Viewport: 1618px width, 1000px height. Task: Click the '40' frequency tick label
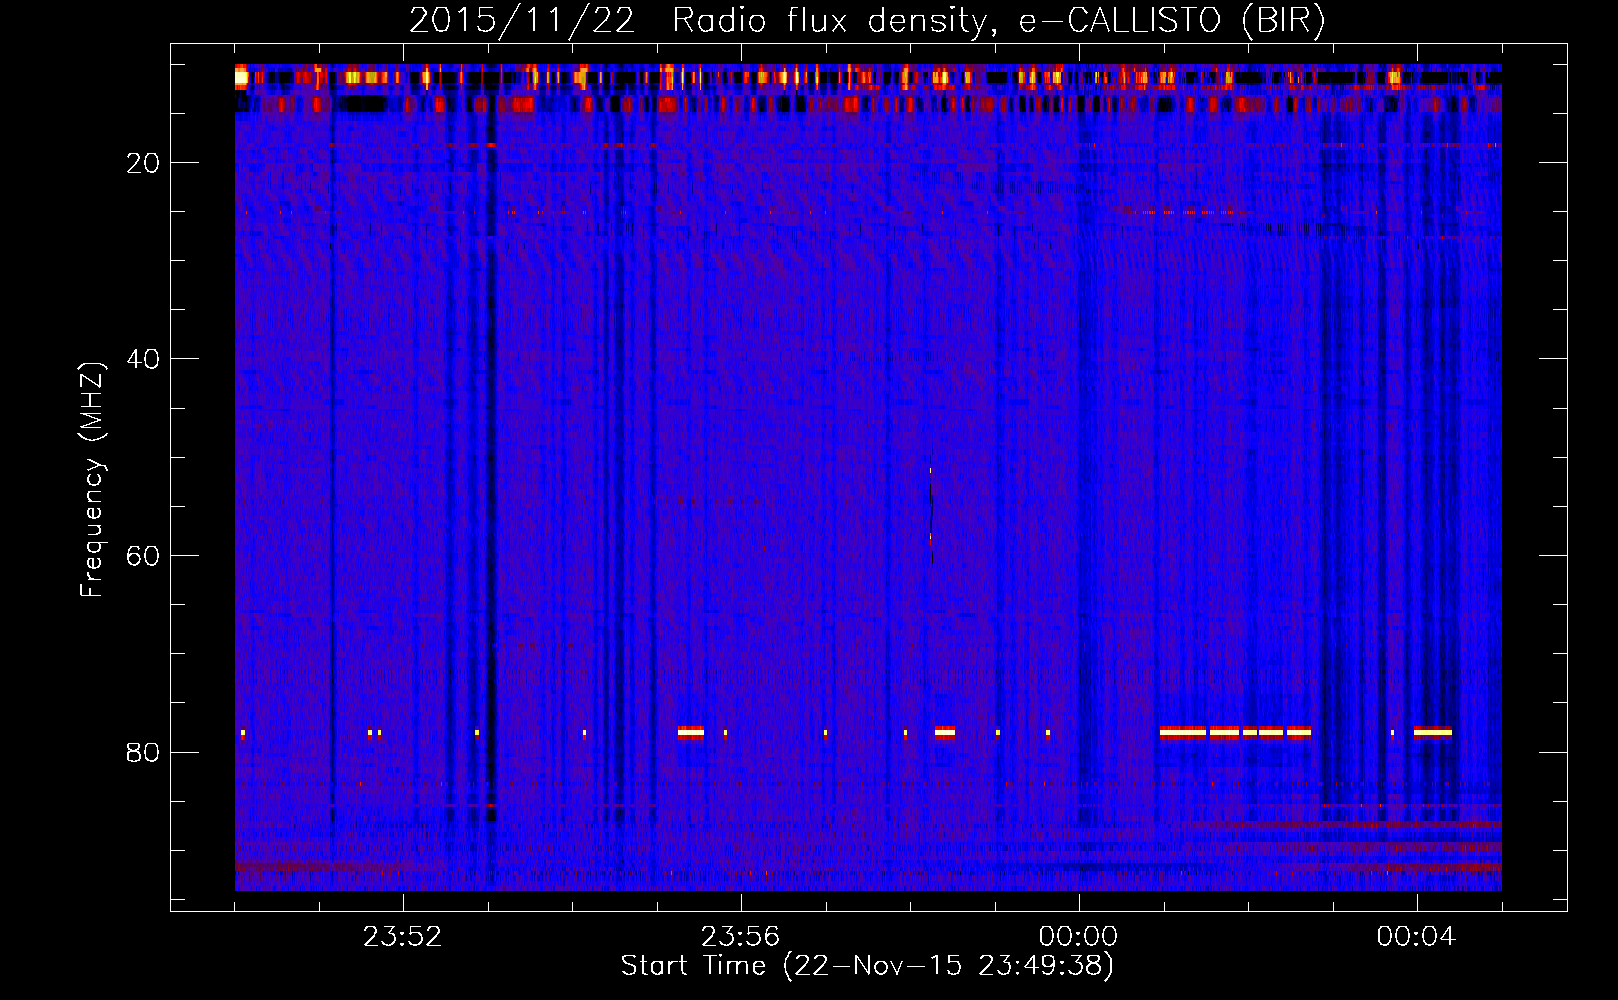coord(143,359)
